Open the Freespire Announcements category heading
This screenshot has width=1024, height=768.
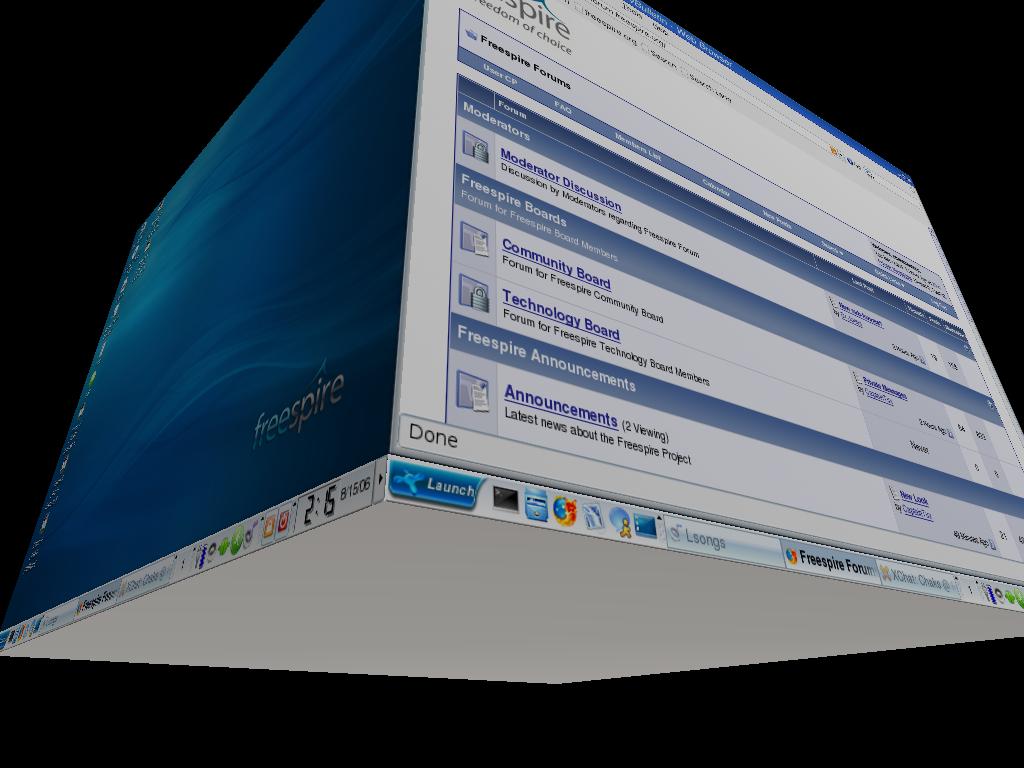tap(546, 359)
